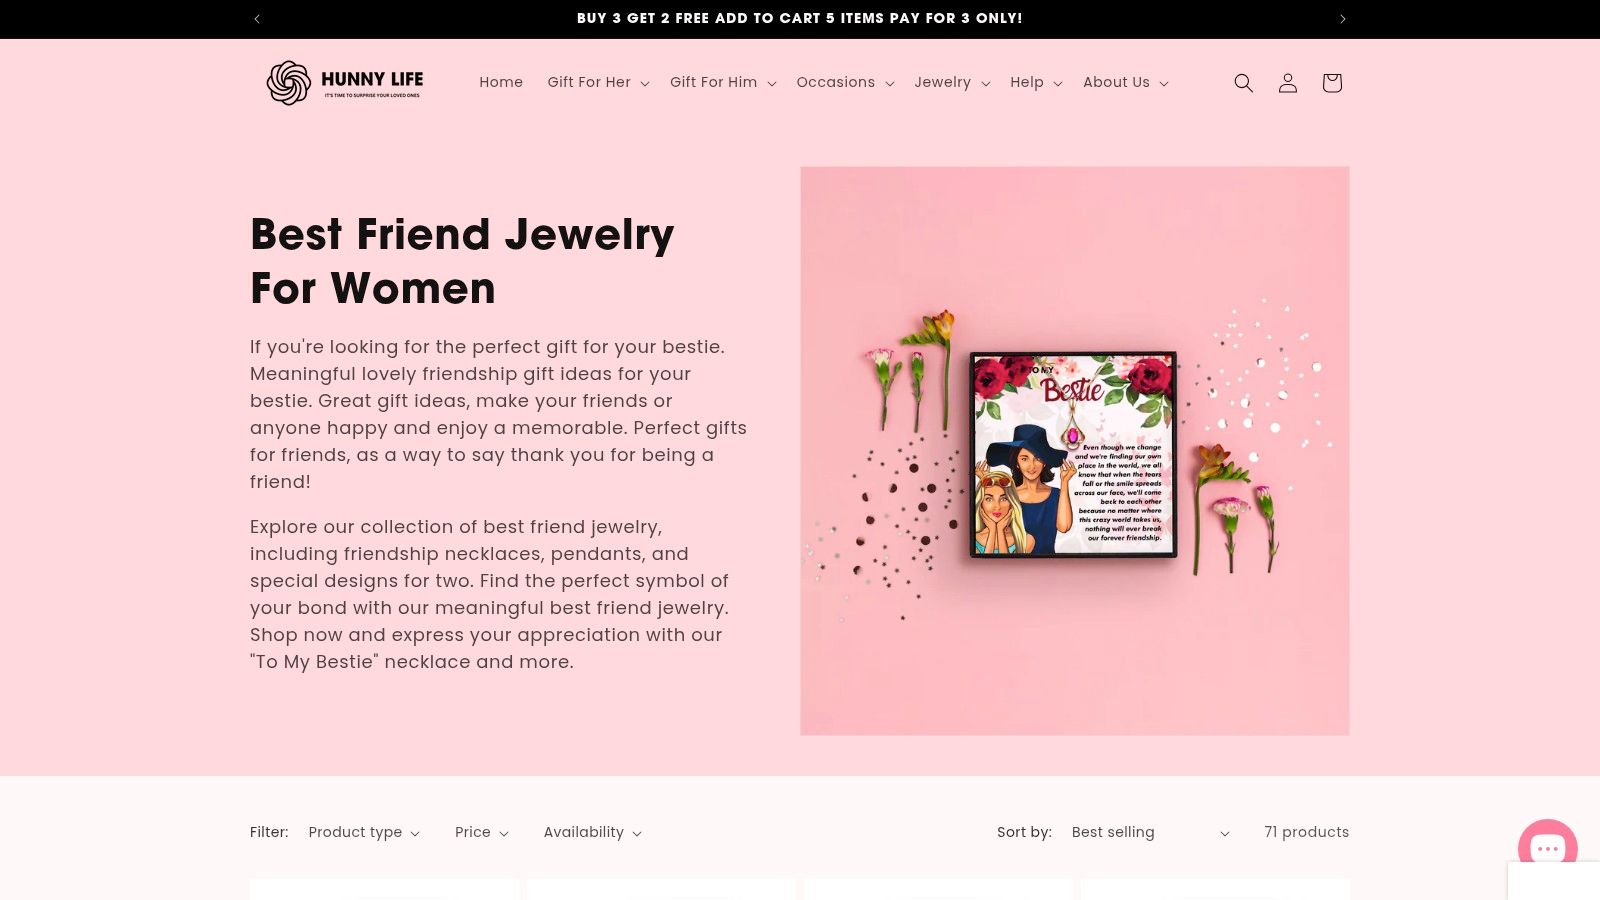
Task: Expand the Gift For Him menu
Action: [723, 83]
